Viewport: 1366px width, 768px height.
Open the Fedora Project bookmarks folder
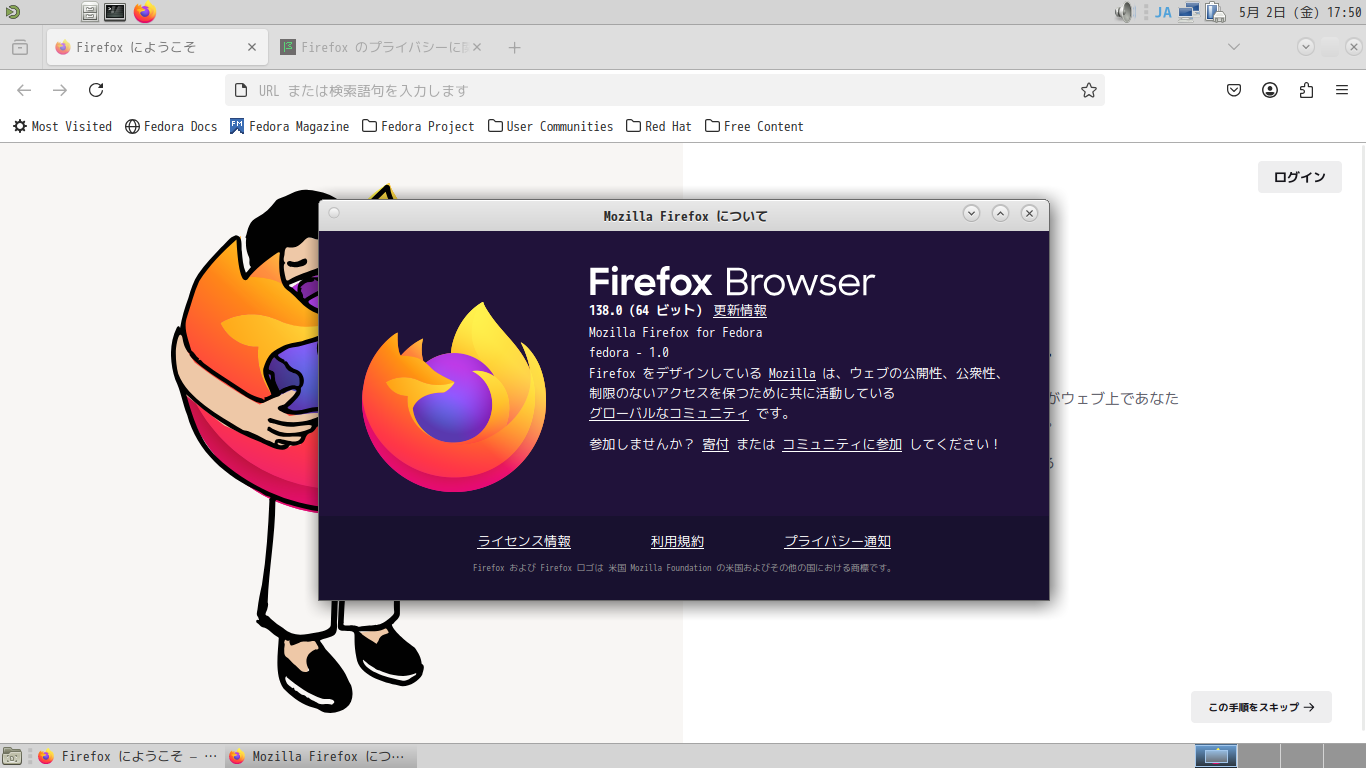point(418,126)
